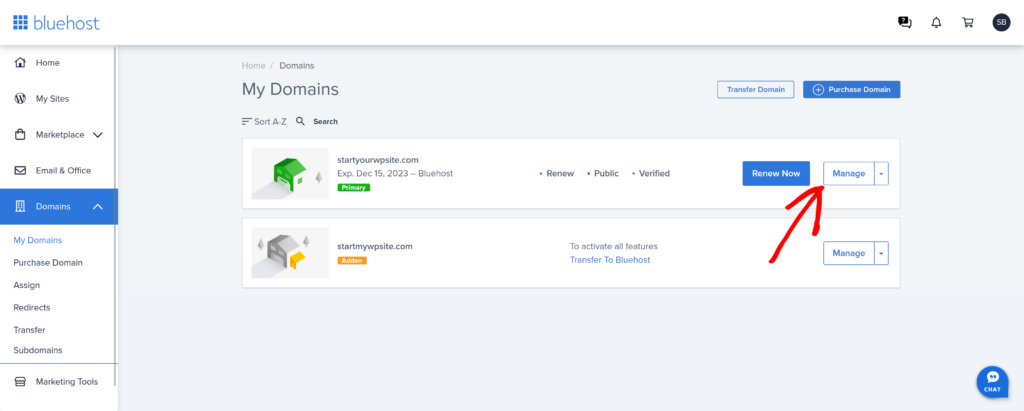Click the Purchase Domain button
Image resolution: width=1024 pixels, height=411 pixels.
point(851,89)
